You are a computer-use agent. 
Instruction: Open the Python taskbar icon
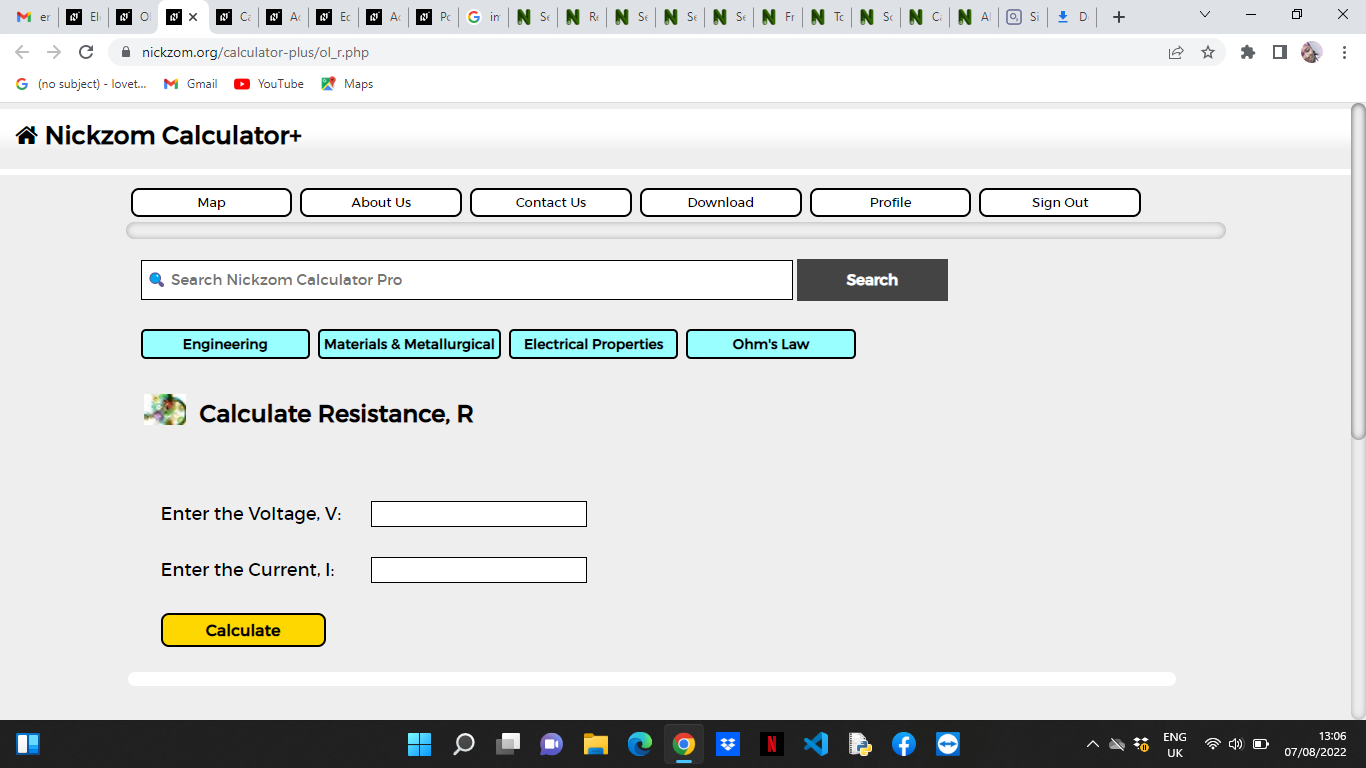pyautogui.click(x=860, y=744)
